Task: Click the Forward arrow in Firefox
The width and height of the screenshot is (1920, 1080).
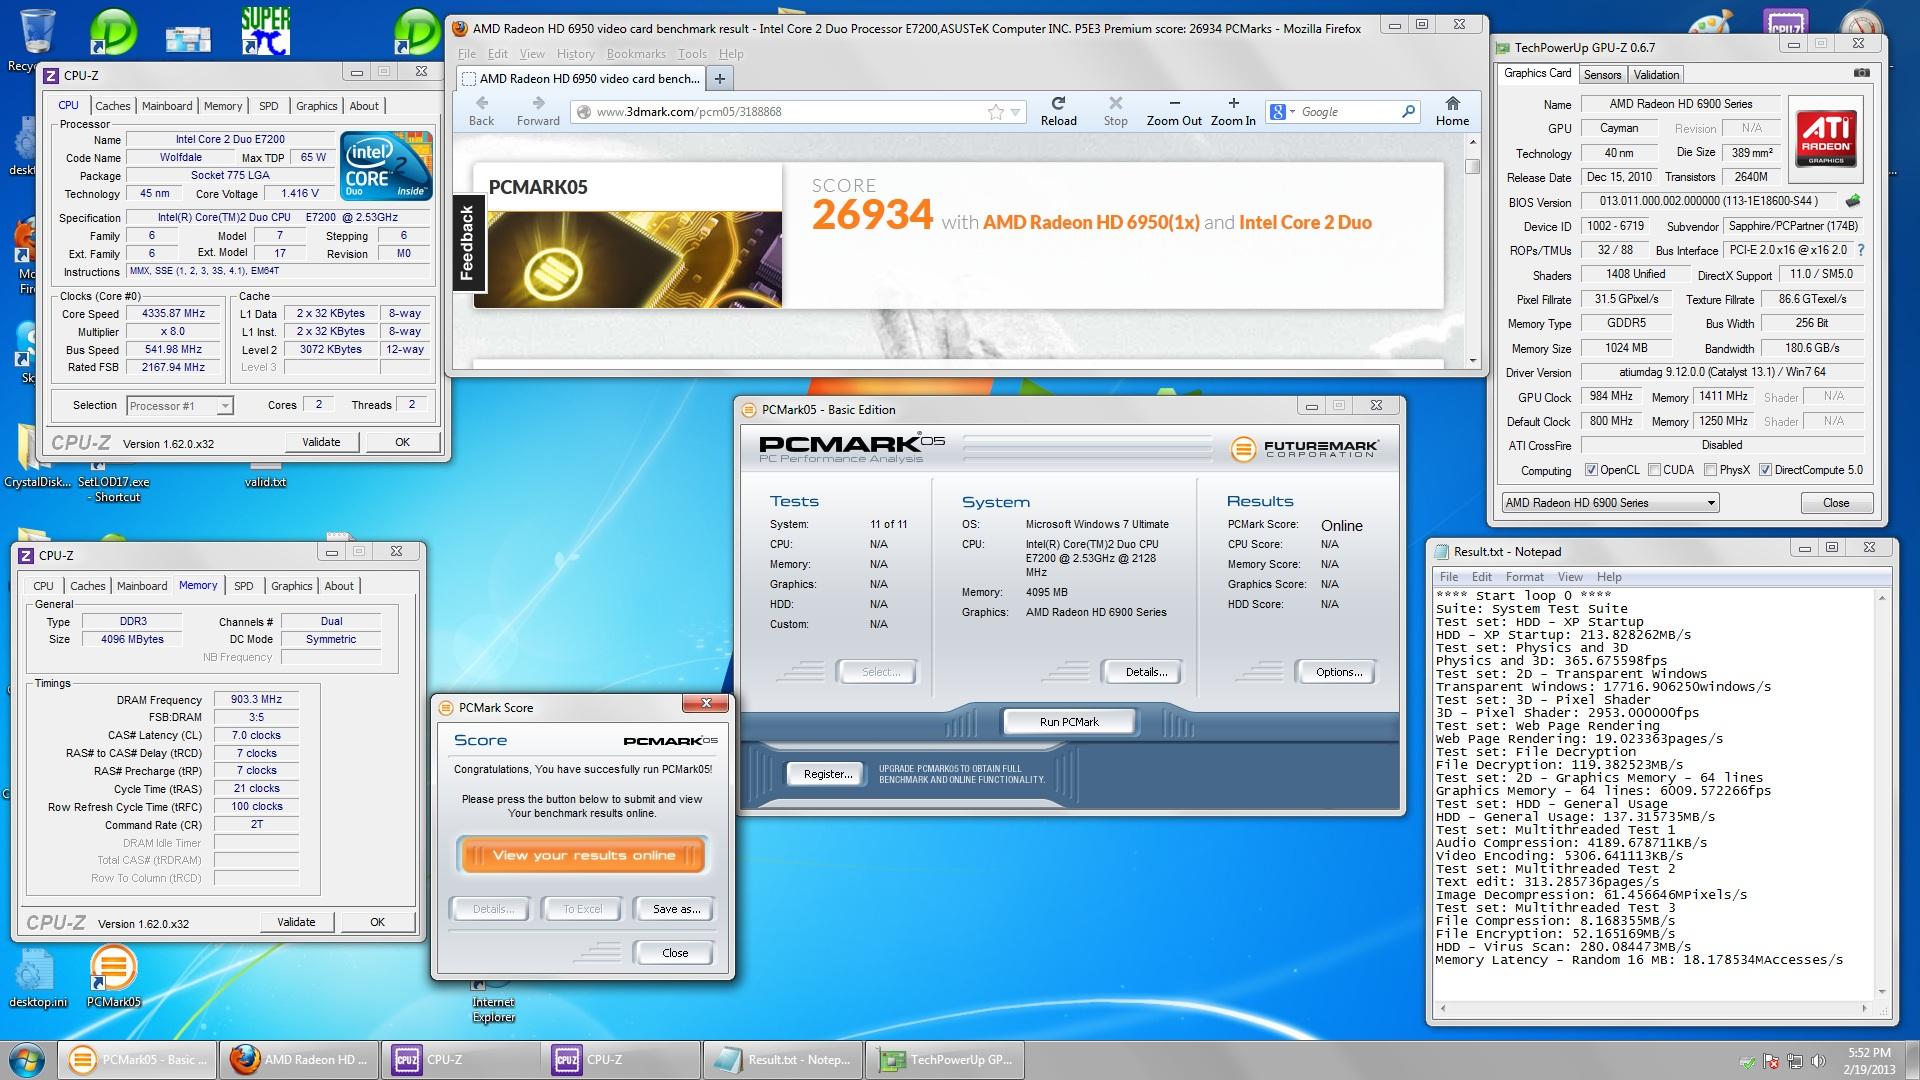Action: [x=538, y=111]
